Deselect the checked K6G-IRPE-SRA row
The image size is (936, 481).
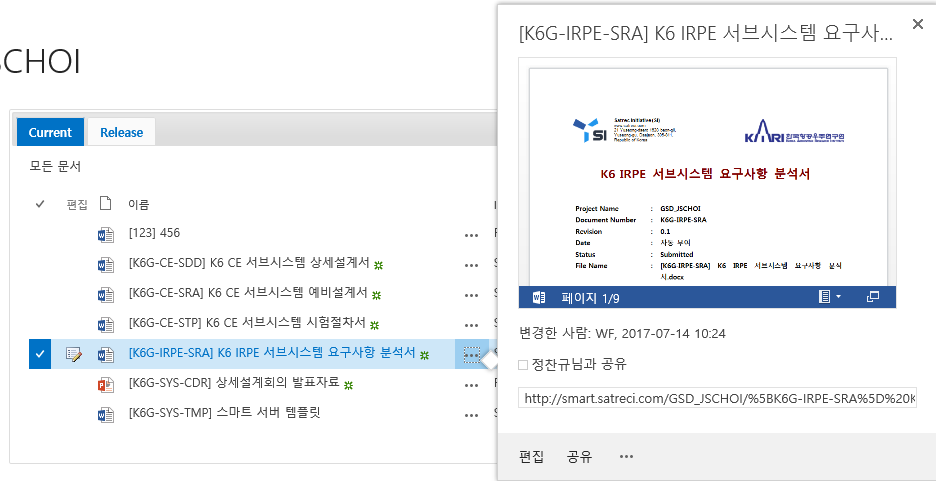click(40, 354)
